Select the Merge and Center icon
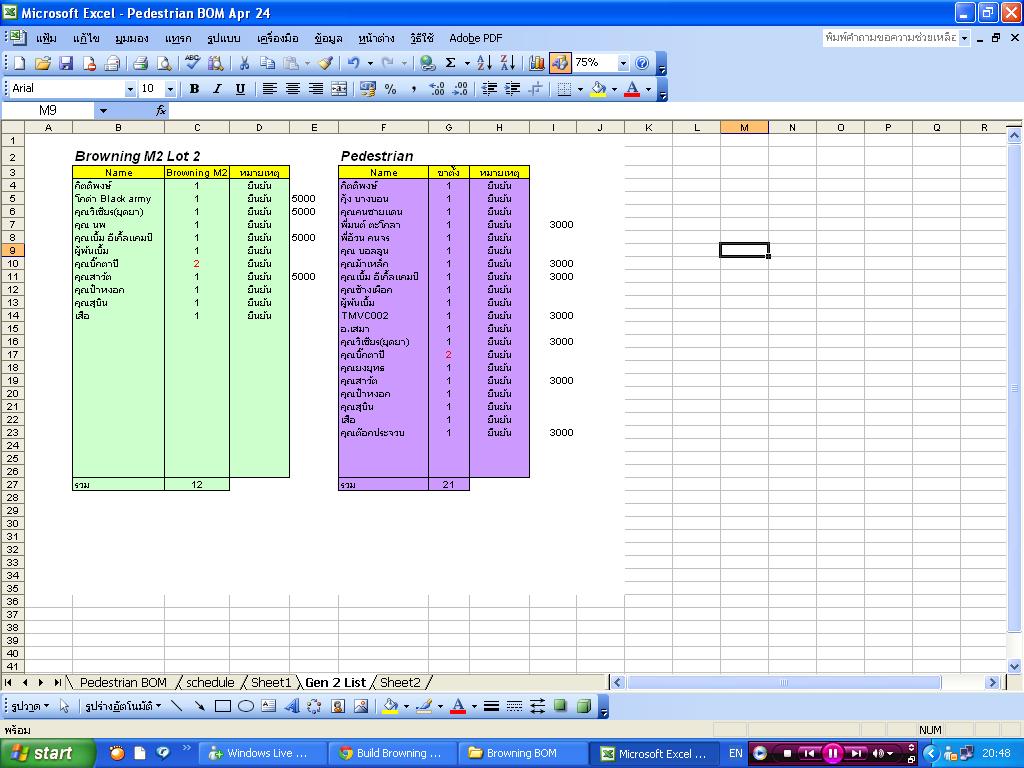 (x=339, y=89)
